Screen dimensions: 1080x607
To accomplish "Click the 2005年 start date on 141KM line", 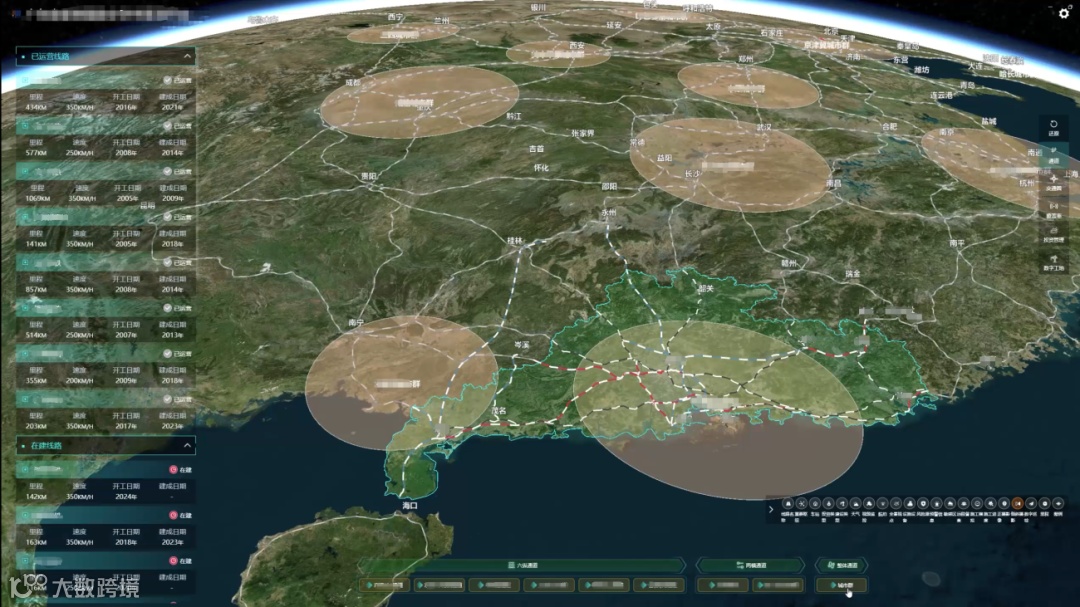I will [126, 243].
